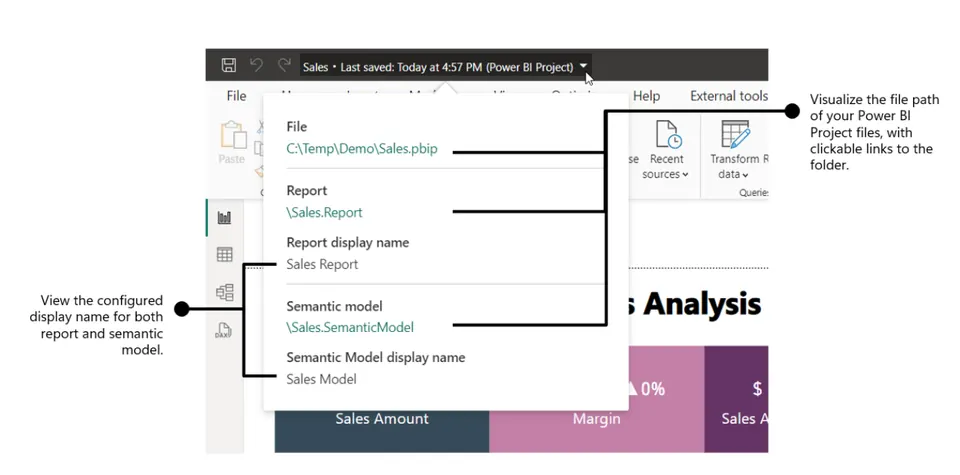Open the File menu

236,96
